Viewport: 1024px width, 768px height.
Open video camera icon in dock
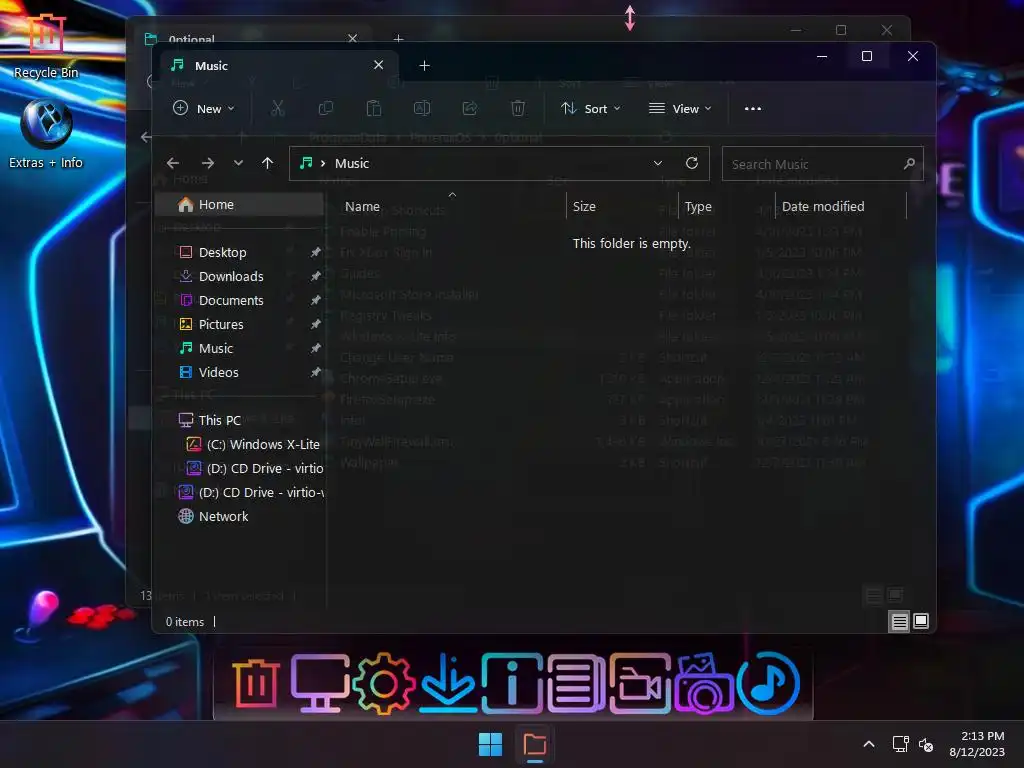point(640,683)
